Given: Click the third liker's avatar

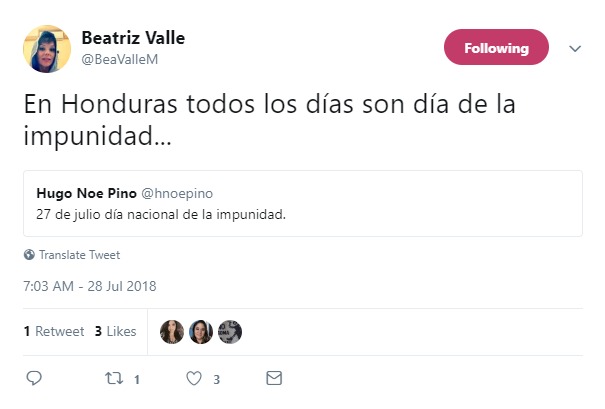Looking at the screenshot, I should tap(229, 331).
